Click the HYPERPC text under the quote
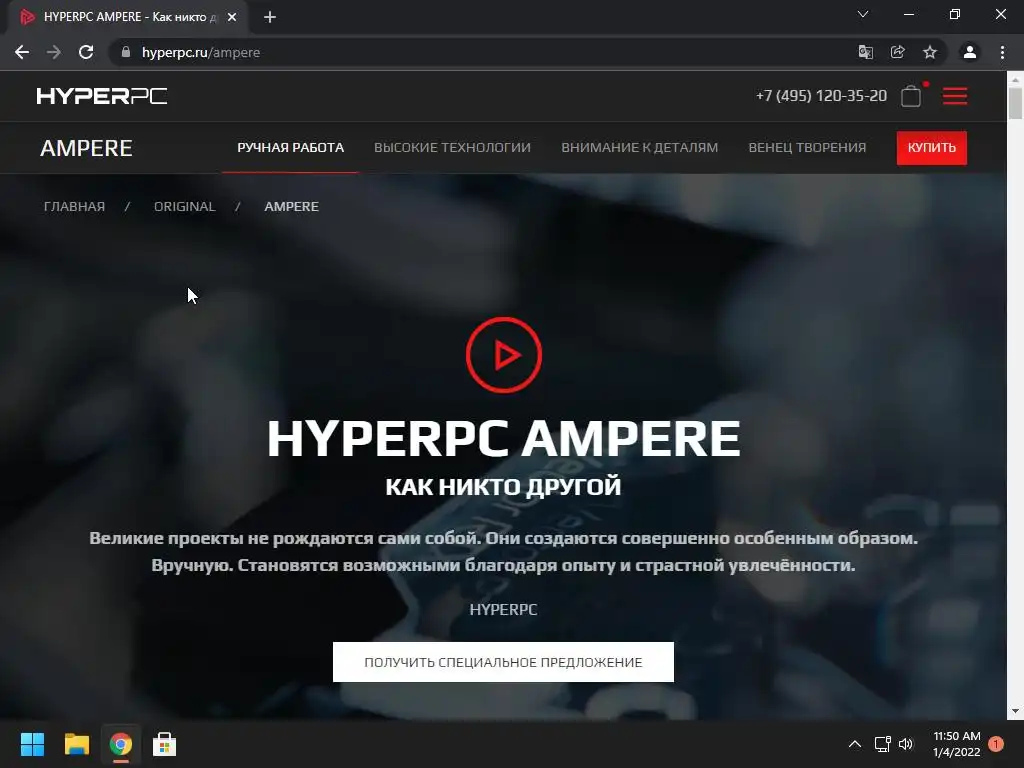This screenshot has width=1024, height=768. click(504, 609)
